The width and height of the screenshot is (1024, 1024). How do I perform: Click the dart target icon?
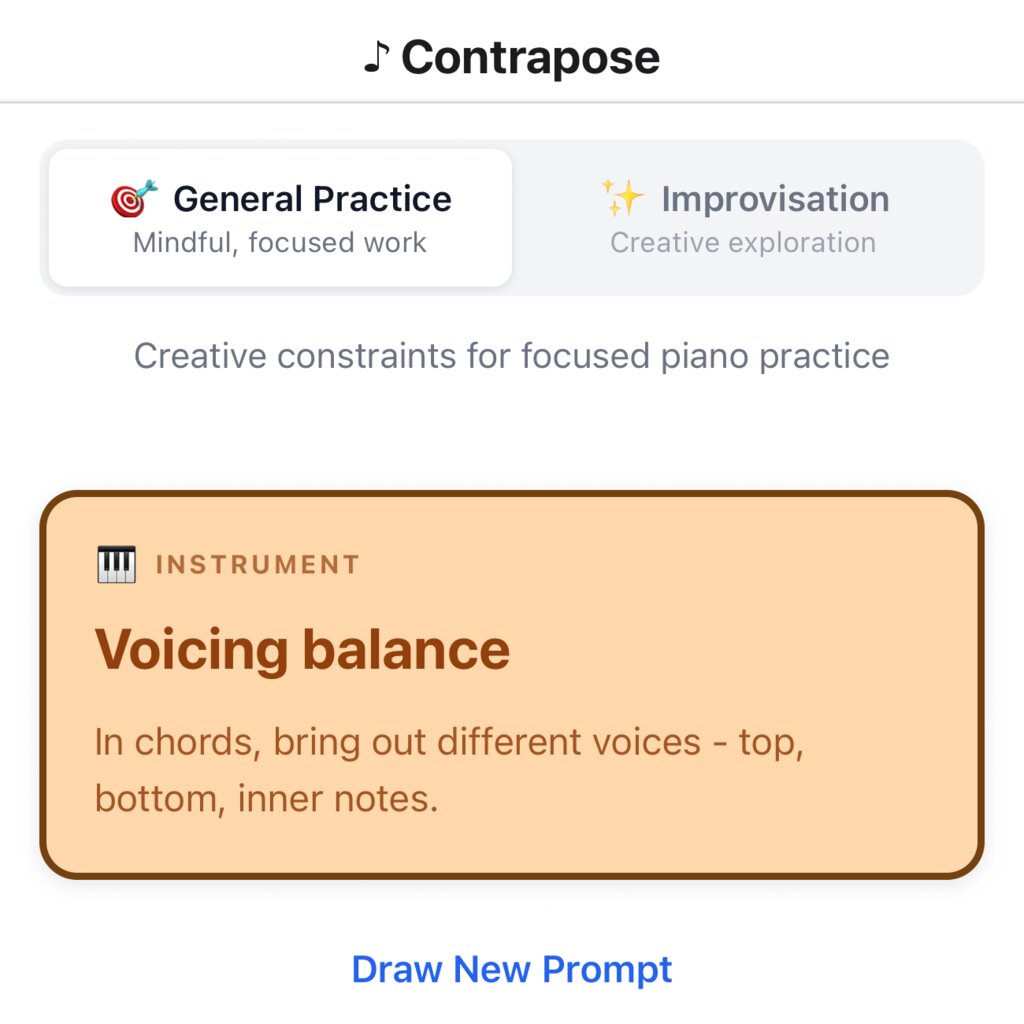(134, 199)
